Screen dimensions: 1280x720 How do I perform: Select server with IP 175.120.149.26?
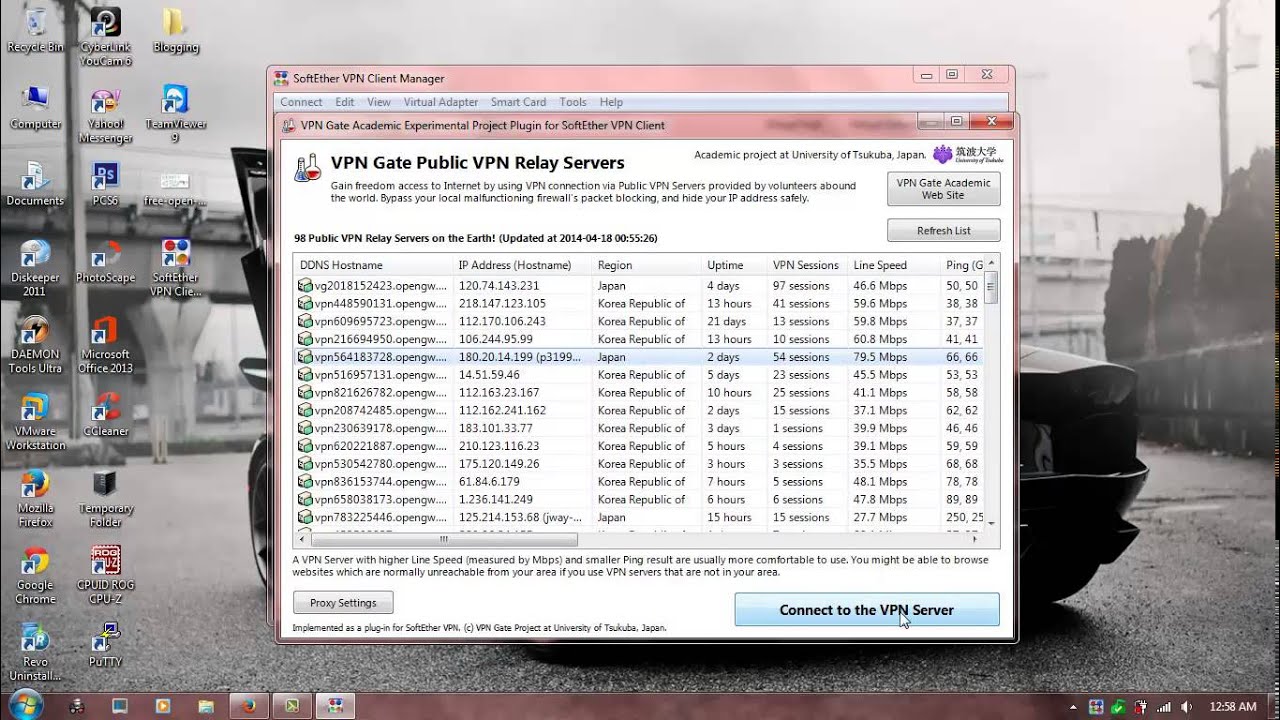point(638,464)
